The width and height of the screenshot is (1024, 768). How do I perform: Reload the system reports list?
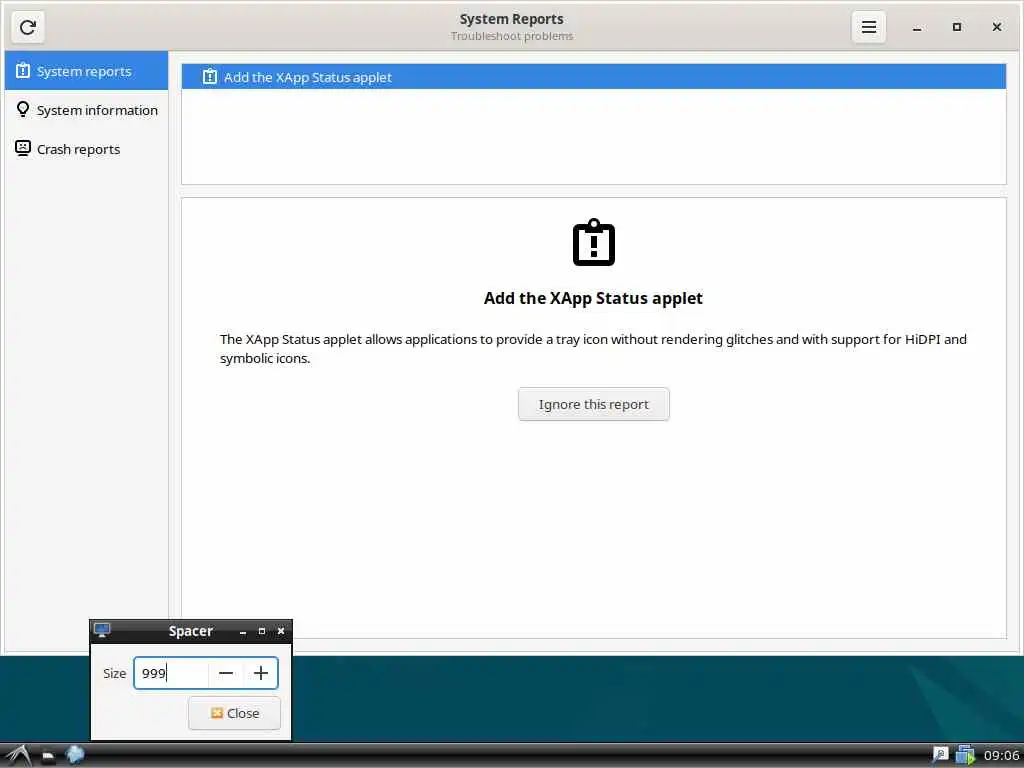point(27,27)
